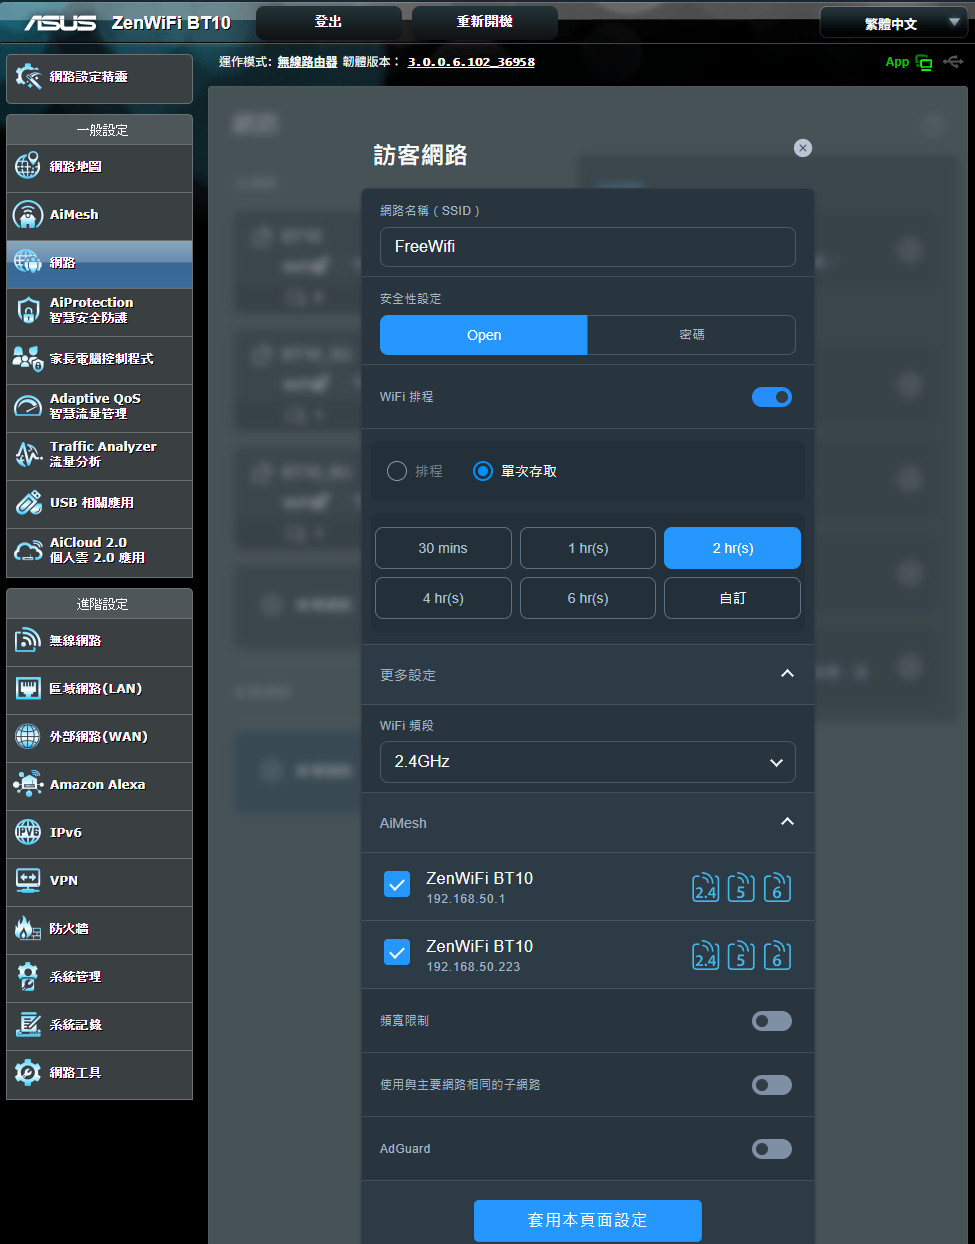
Task: Click the LAN (區域網路) icon
Action: (28, 688)
